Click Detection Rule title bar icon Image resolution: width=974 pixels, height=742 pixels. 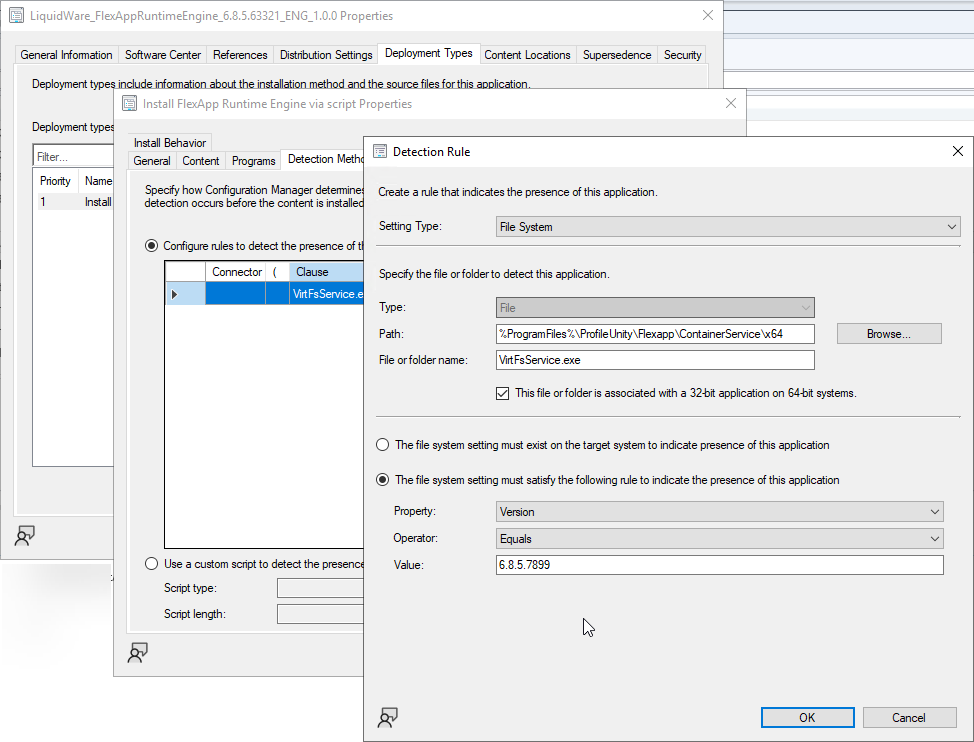(x=380, y=152)
